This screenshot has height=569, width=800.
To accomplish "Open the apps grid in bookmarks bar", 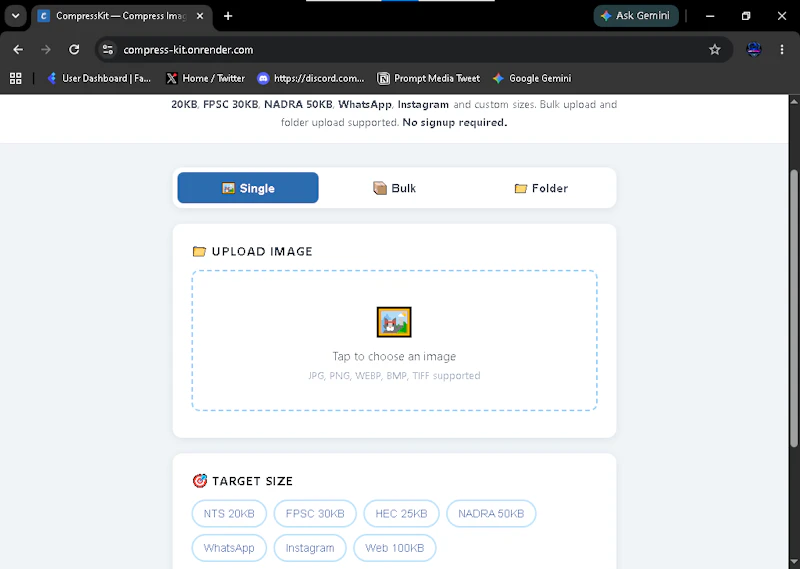I will [16, 78].
